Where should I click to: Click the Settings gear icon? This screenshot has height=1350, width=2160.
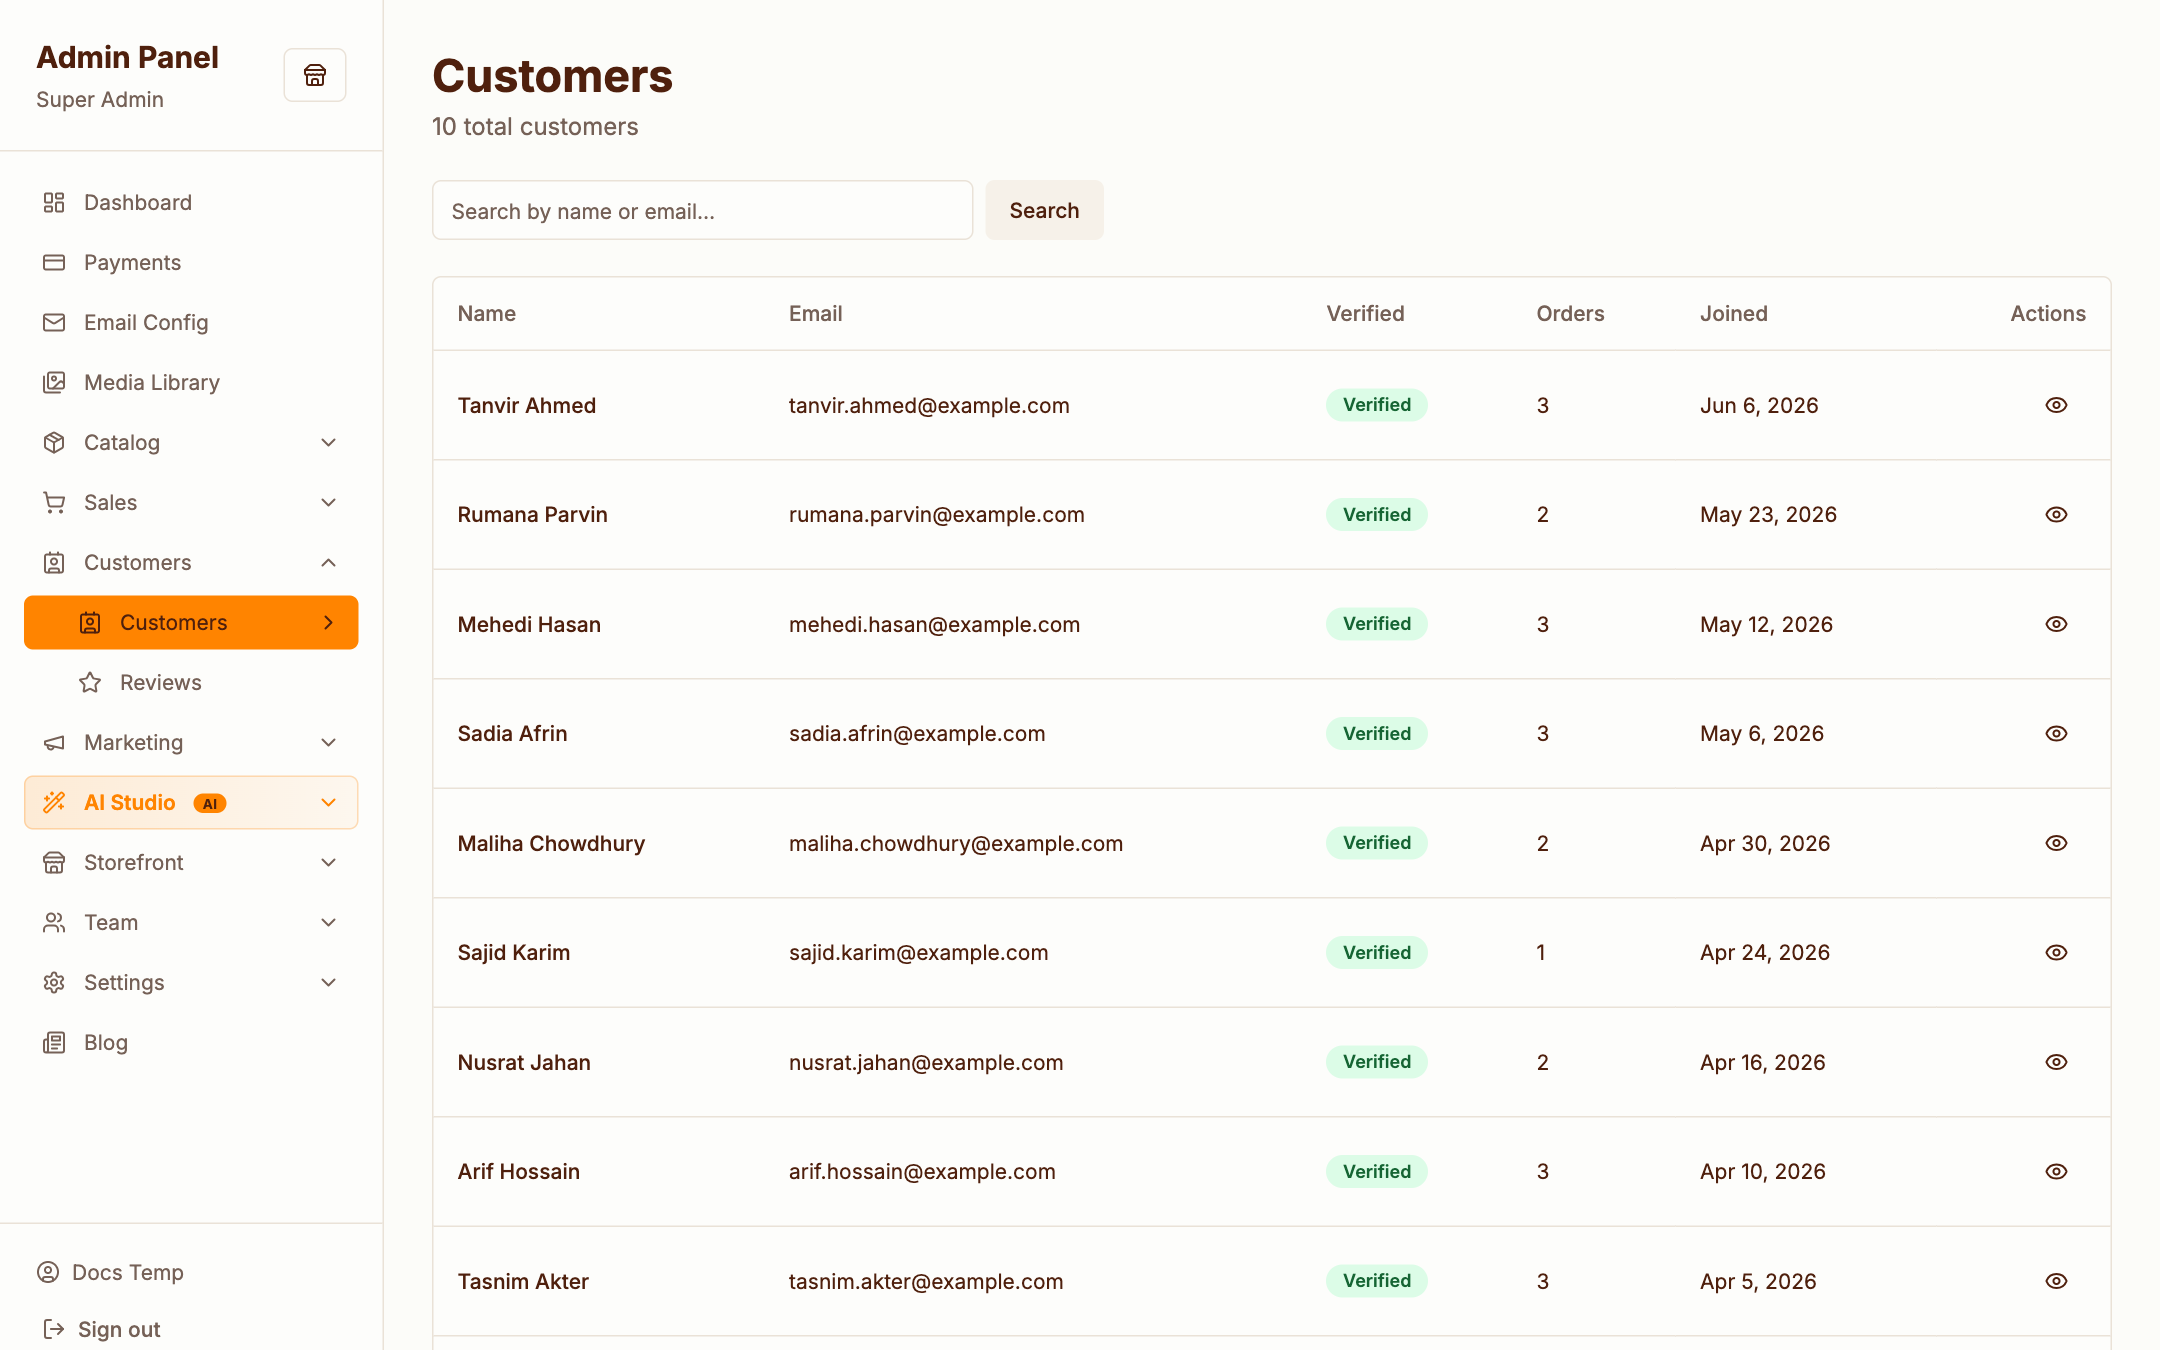54,983
